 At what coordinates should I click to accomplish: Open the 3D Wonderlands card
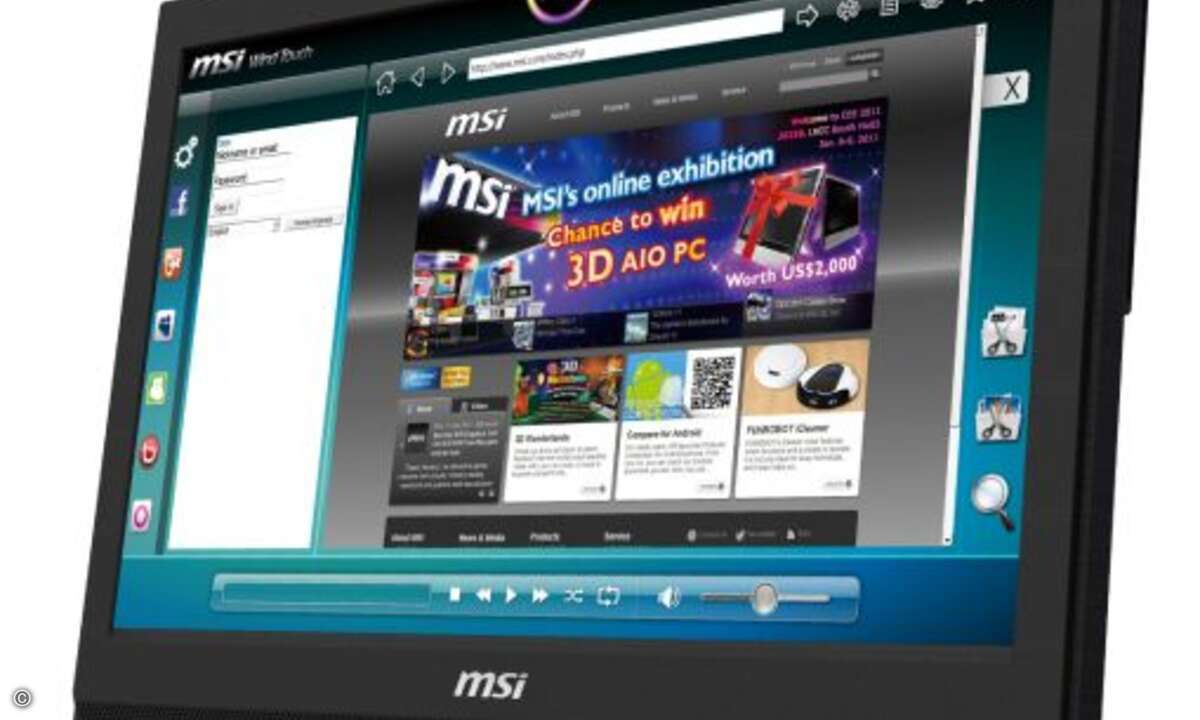(560, 427)
